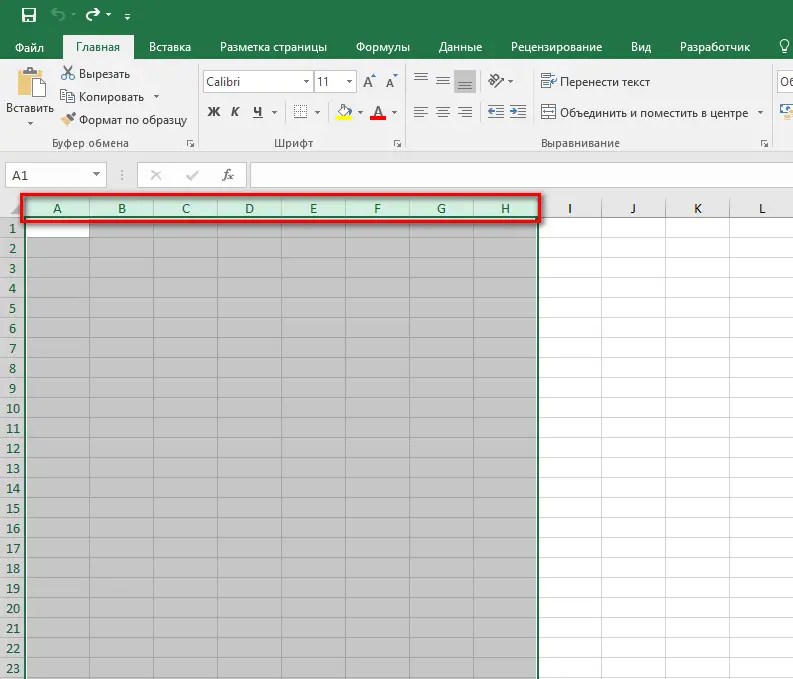The height and width of the screenshot is (679, 793).
Task: Expand the Вставить paste options arrow
Action: click(x=30, y=123)
